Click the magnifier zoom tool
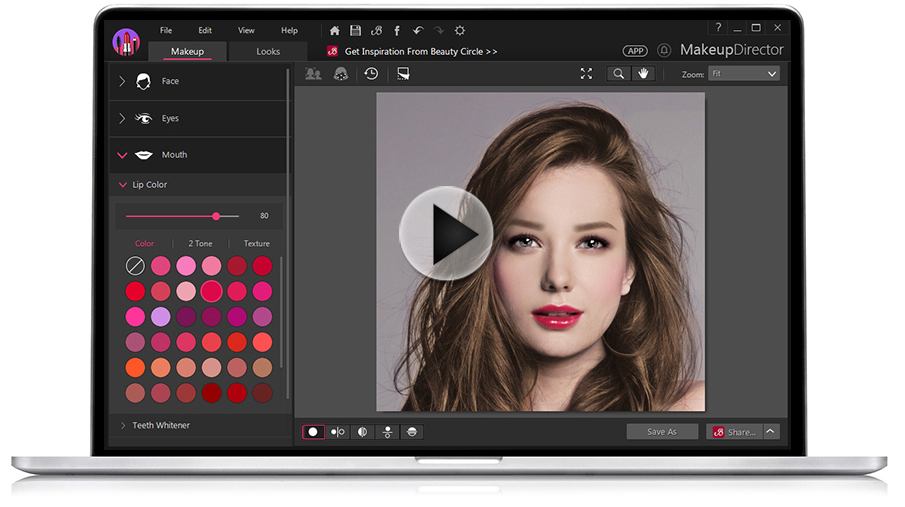This screenshot has width=905, height=507. coord(619,74)
